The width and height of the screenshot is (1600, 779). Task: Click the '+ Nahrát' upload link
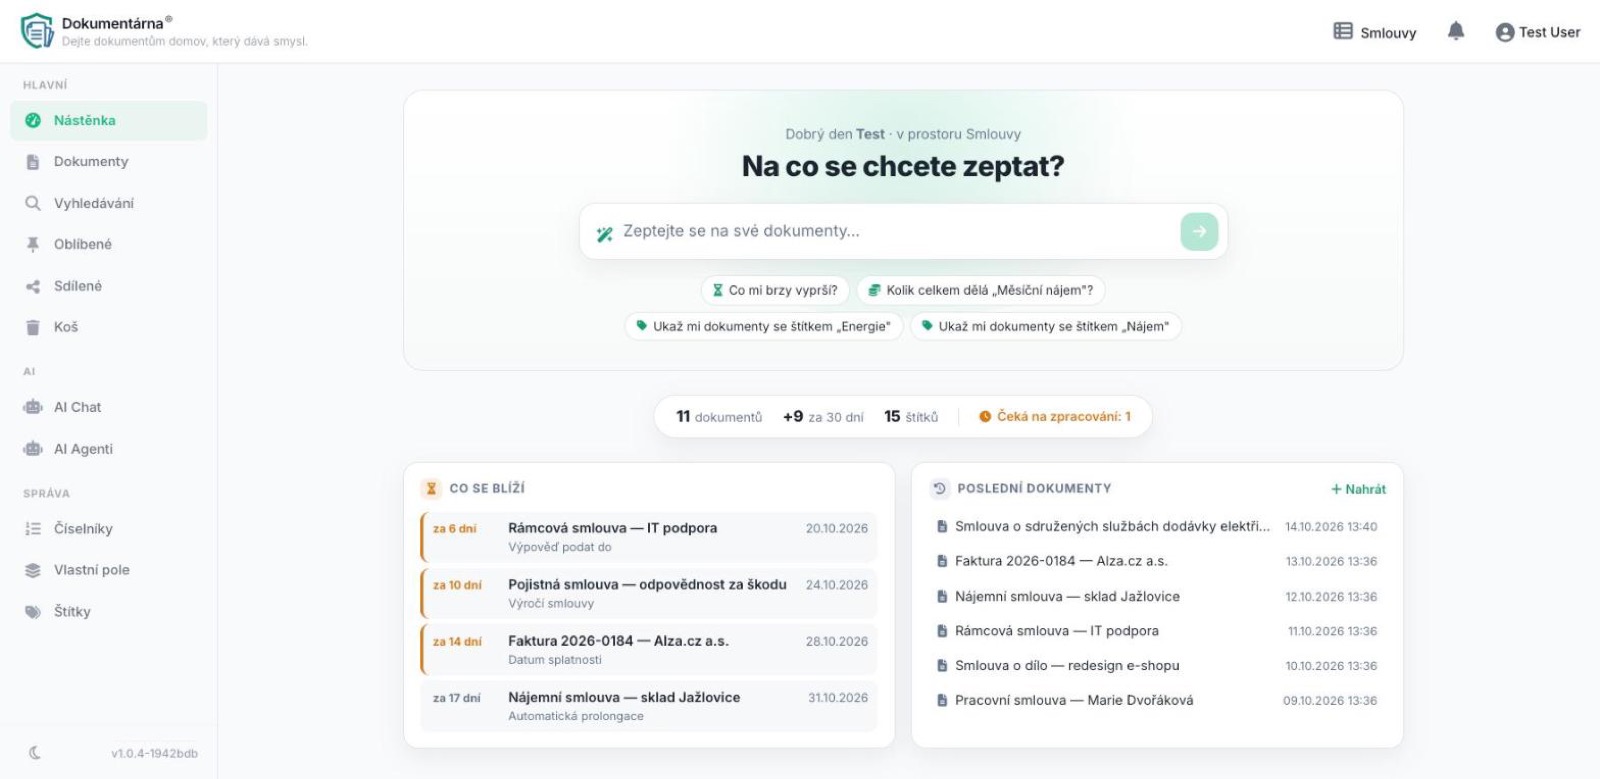1358,489
